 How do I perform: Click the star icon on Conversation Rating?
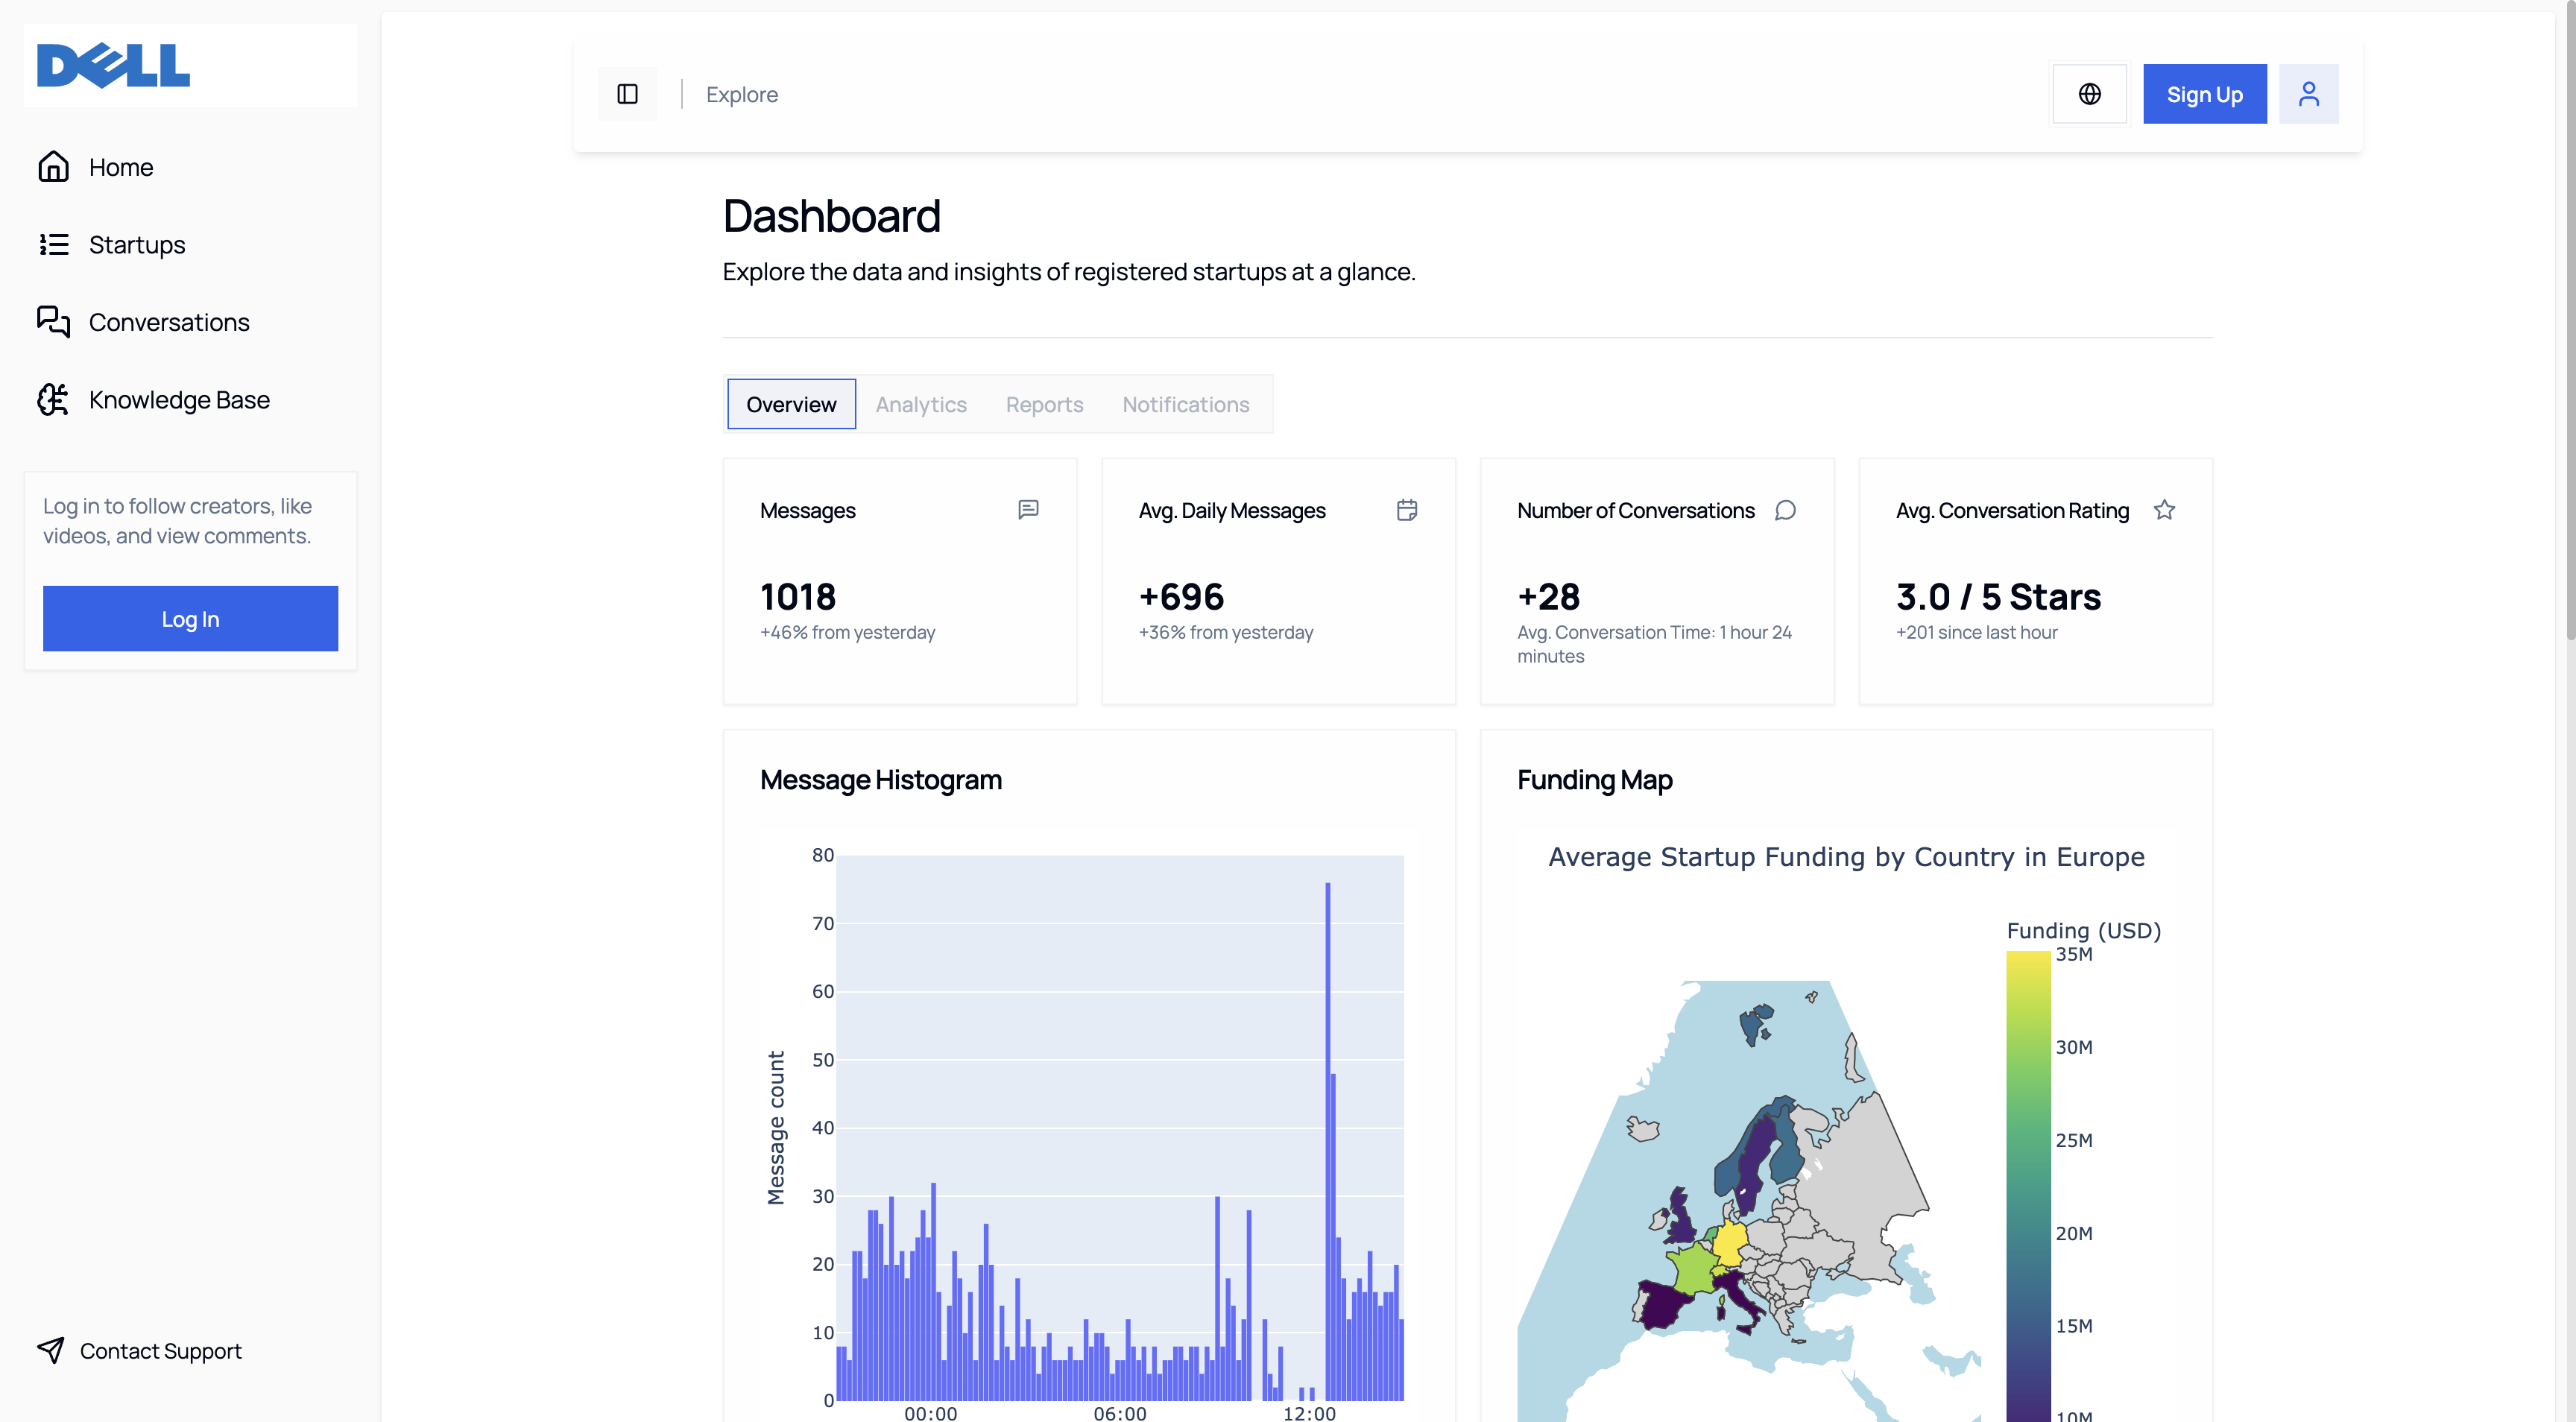click(2164, 510)
